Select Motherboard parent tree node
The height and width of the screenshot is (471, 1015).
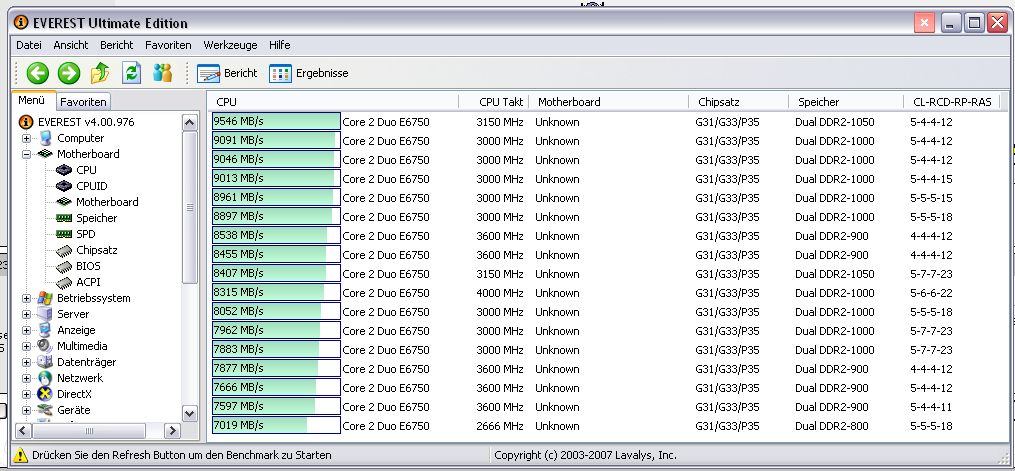pyautogui.click(x=88, y=154)
